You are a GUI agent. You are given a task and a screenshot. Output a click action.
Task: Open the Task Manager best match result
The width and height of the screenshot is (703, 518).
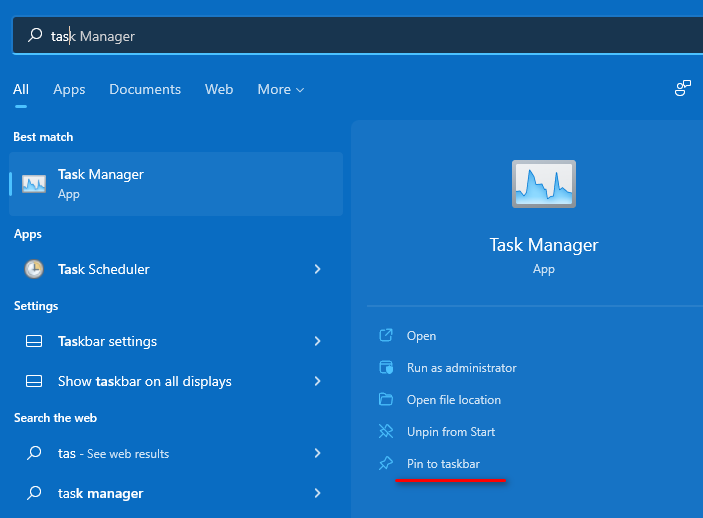pyautogui.click(x=176, y=184)
